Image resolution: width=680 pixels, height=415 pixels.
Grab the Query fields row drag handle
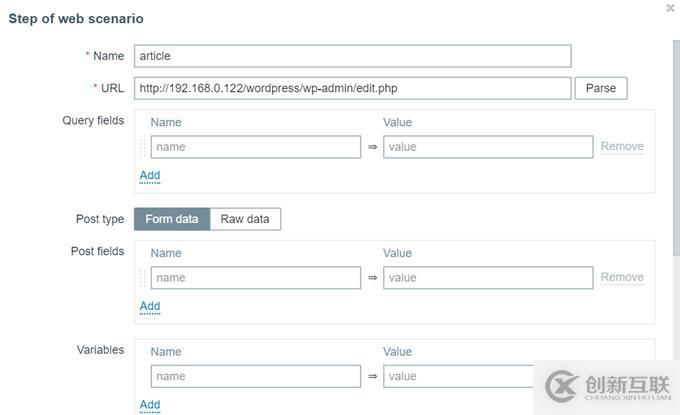tap(143, 147)
